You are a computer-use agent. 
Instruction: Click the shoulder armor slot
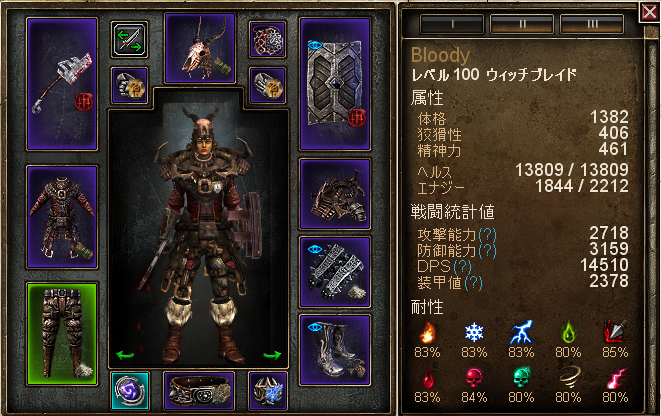335,194
